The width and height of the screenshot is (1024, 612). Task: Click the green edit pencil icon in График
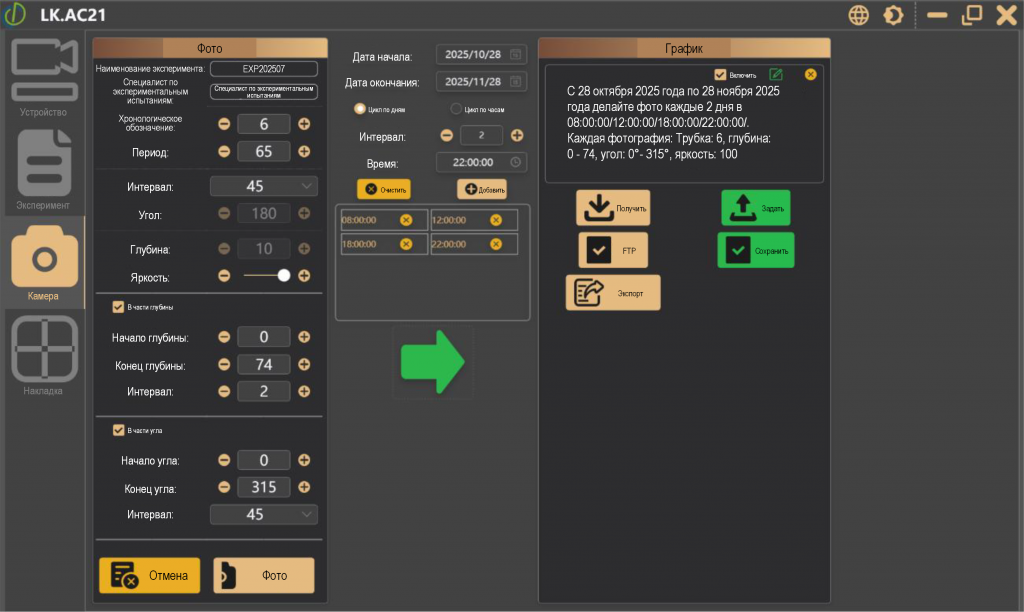(776, 74)
